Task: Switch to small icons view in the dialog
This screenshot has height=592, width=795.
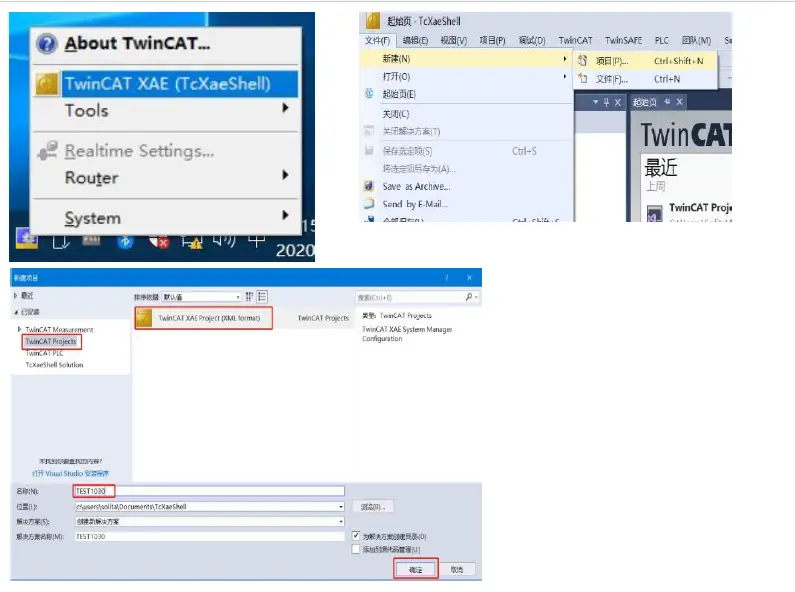Action: point(249,297)
